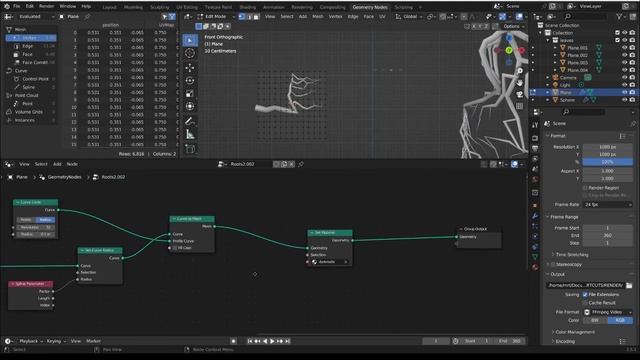Select the Select Box tool in viewport toolbar
Viewport: 640px width, 360px height.
[190, 40]
